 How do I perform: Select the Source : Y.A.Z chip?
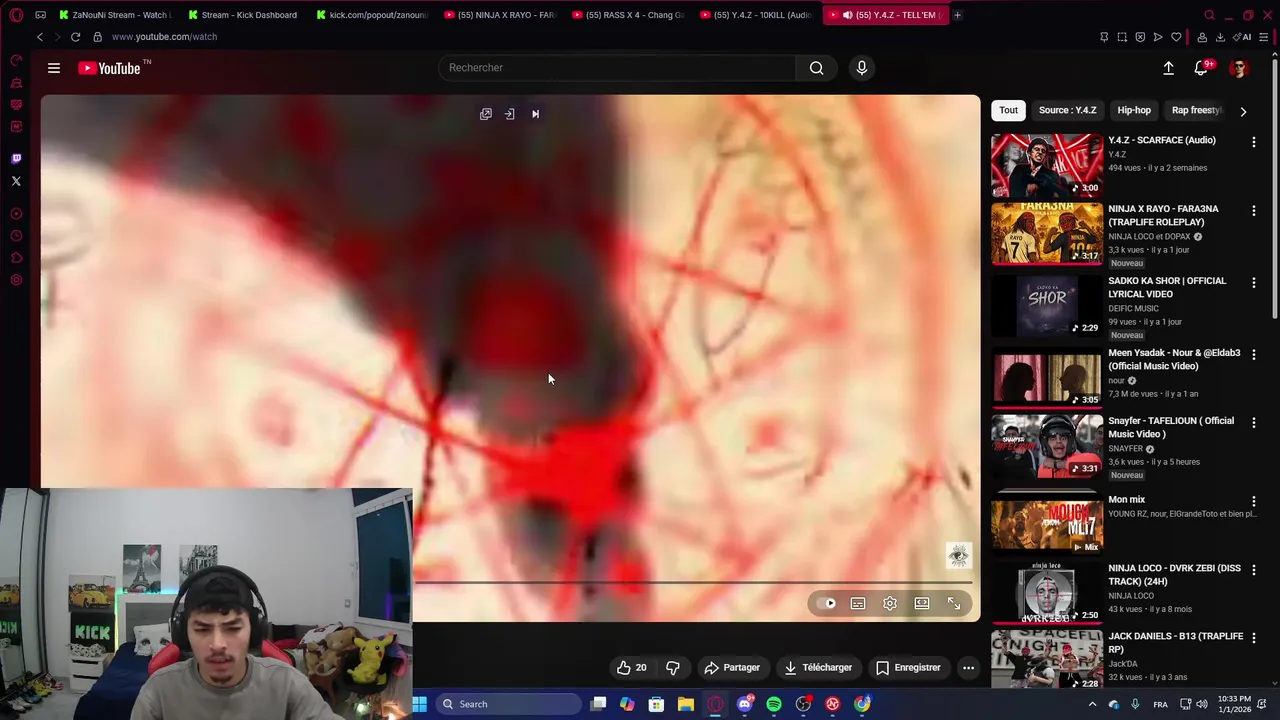pos(1067,110)
